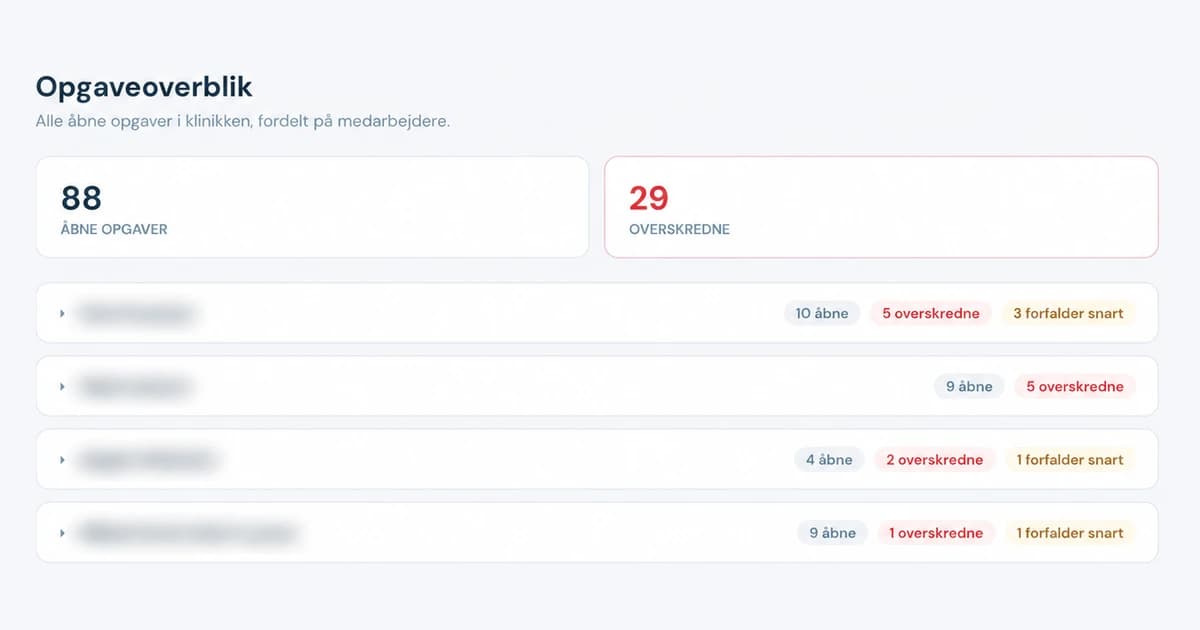Click the Opgaveoverblik page heading
Screen dimensions: 1200x630
[144, 87]
